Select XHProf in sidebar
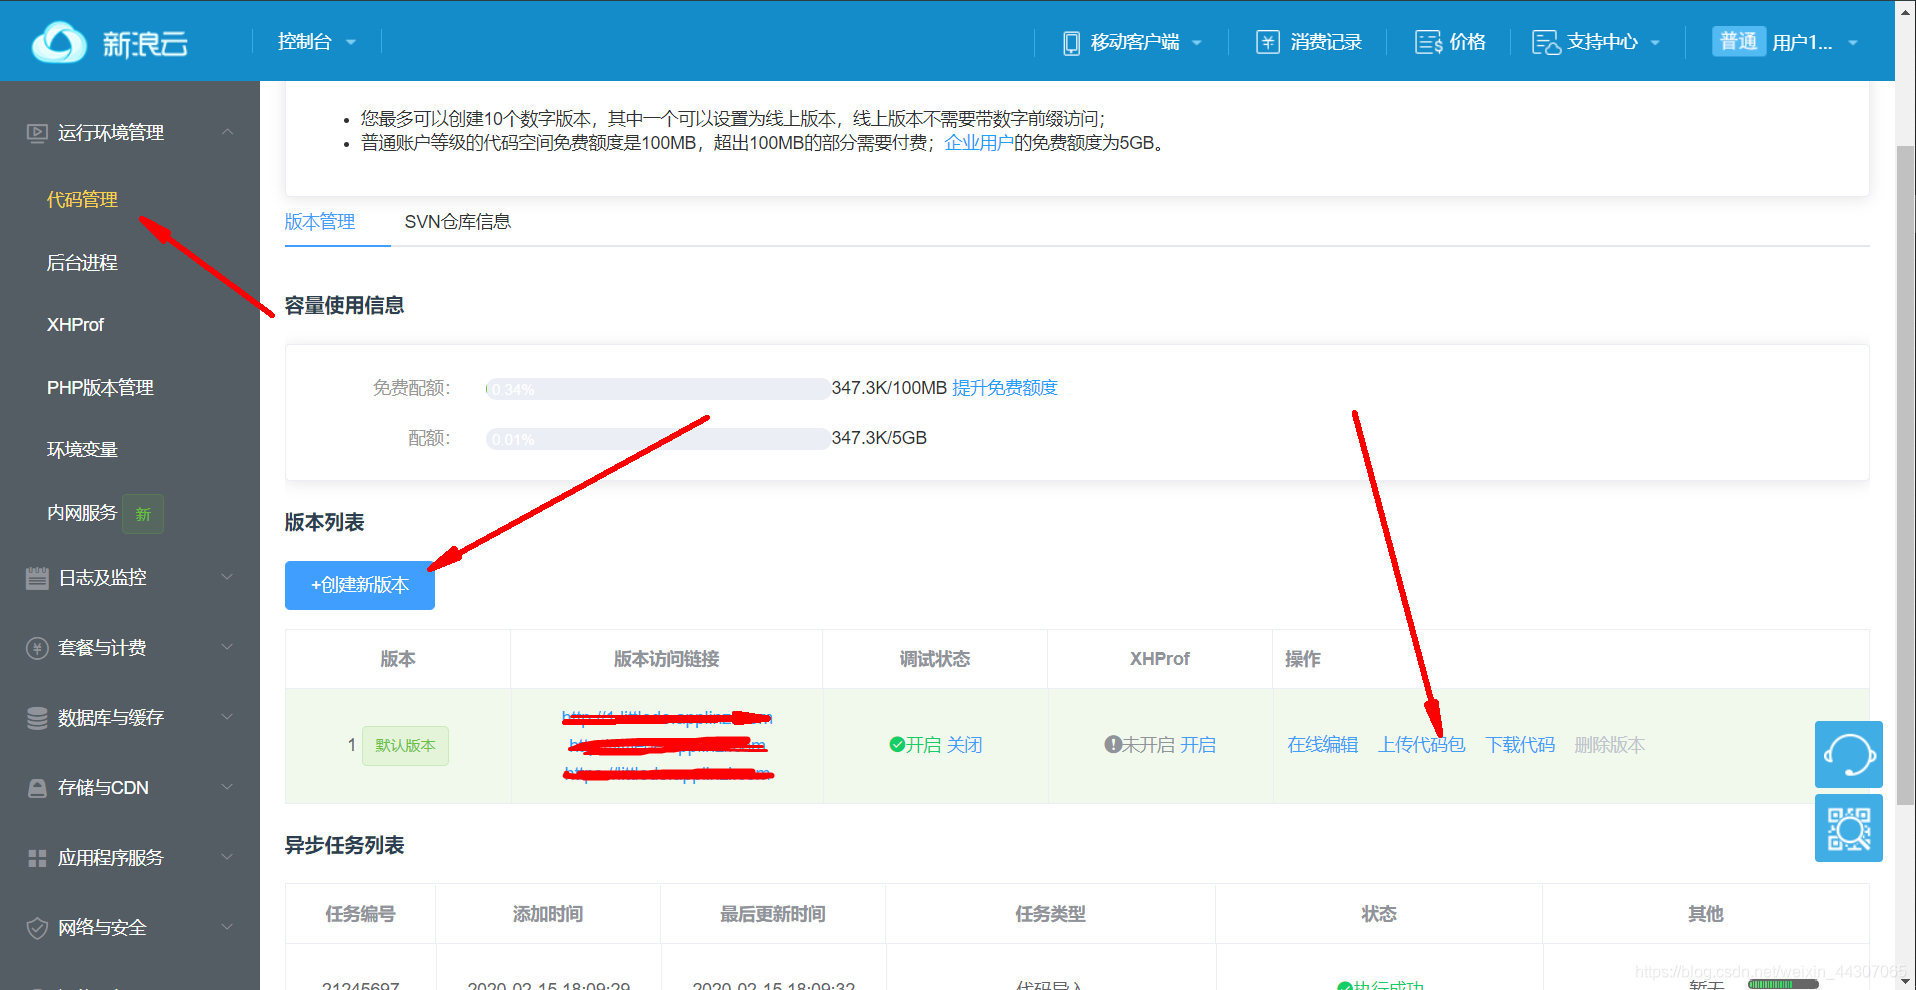This screenshot has height=990, width=1916. (75, 325)
